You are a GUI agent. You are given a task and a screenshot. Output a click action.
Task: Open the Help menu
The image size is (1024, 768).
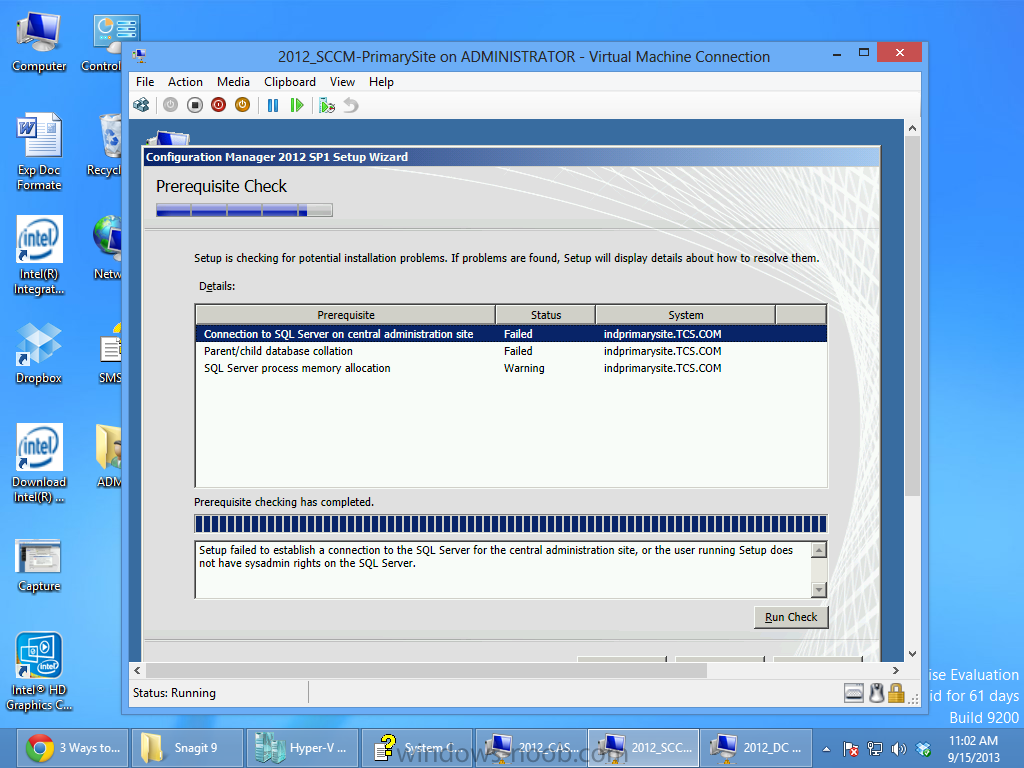point(381,82)
